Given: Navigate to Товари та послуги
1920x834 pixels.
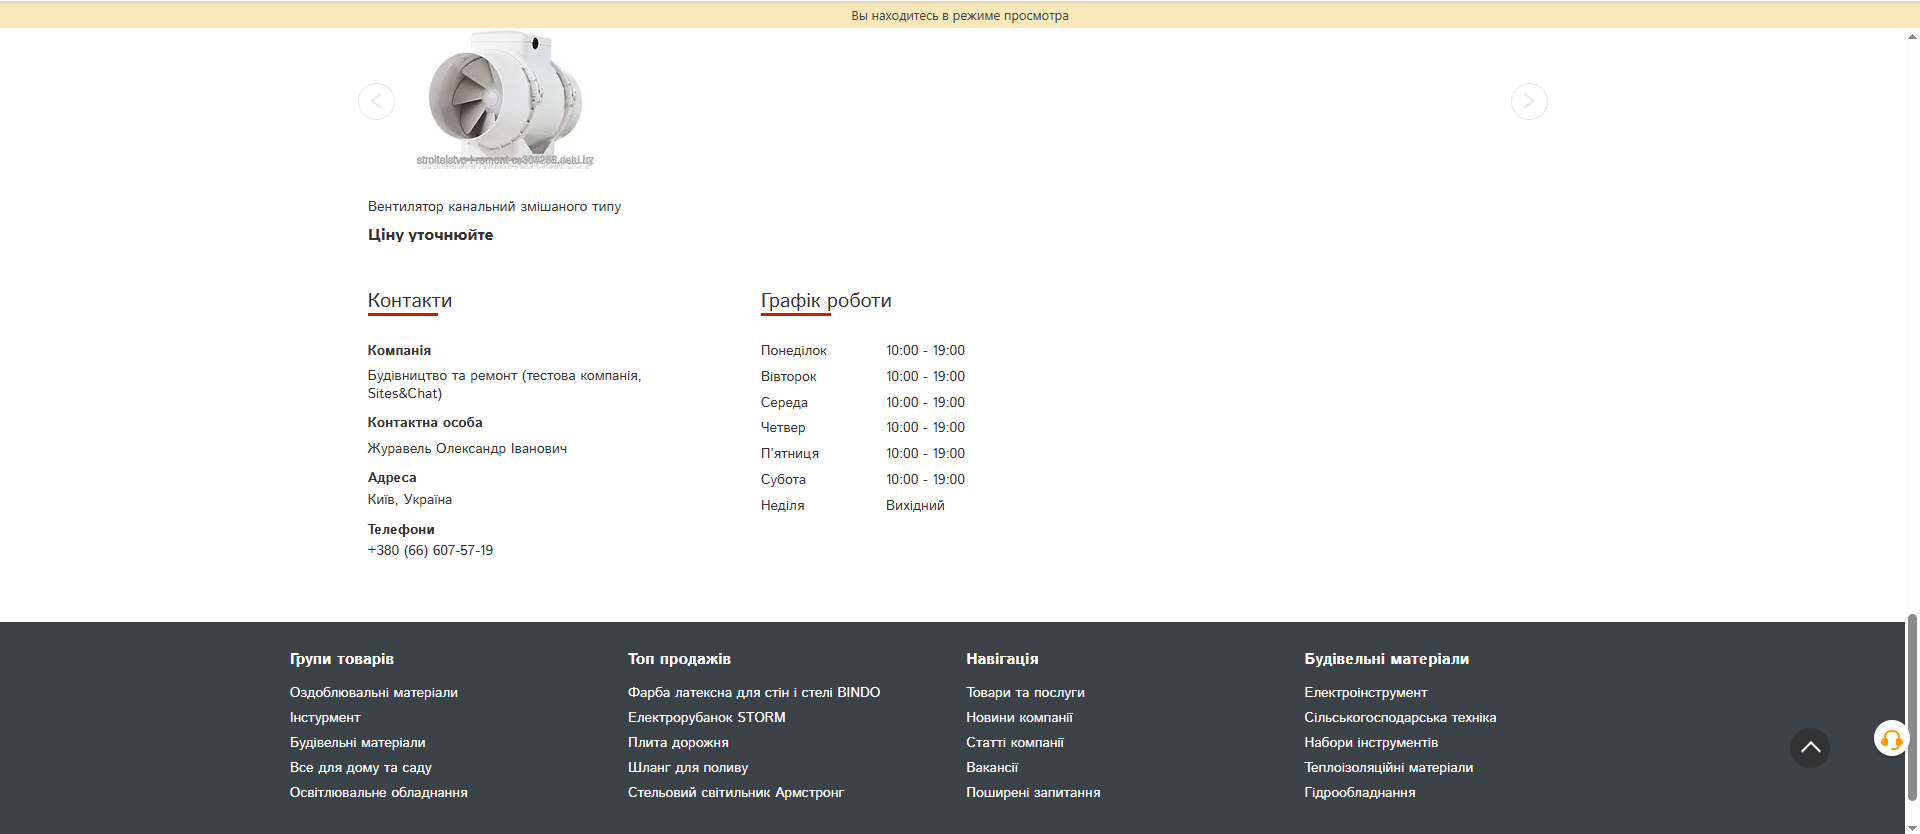Looking at the screenshot, I should pos(1025,693).
